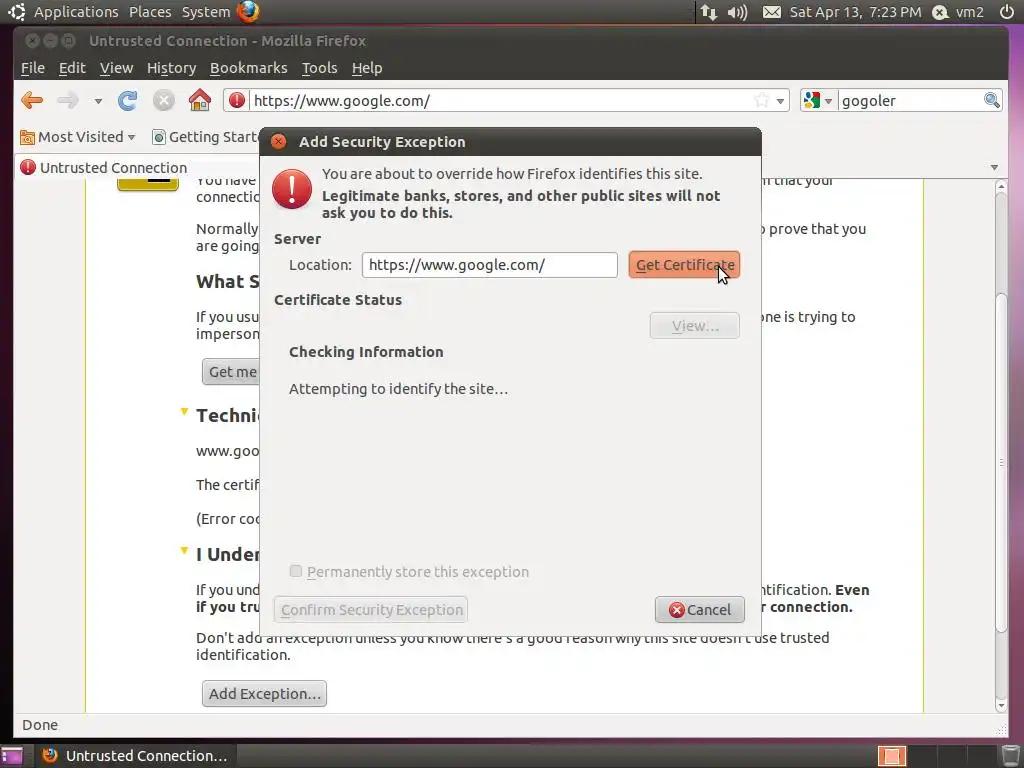Open the vm2 user menu

(x=957, y=12)
